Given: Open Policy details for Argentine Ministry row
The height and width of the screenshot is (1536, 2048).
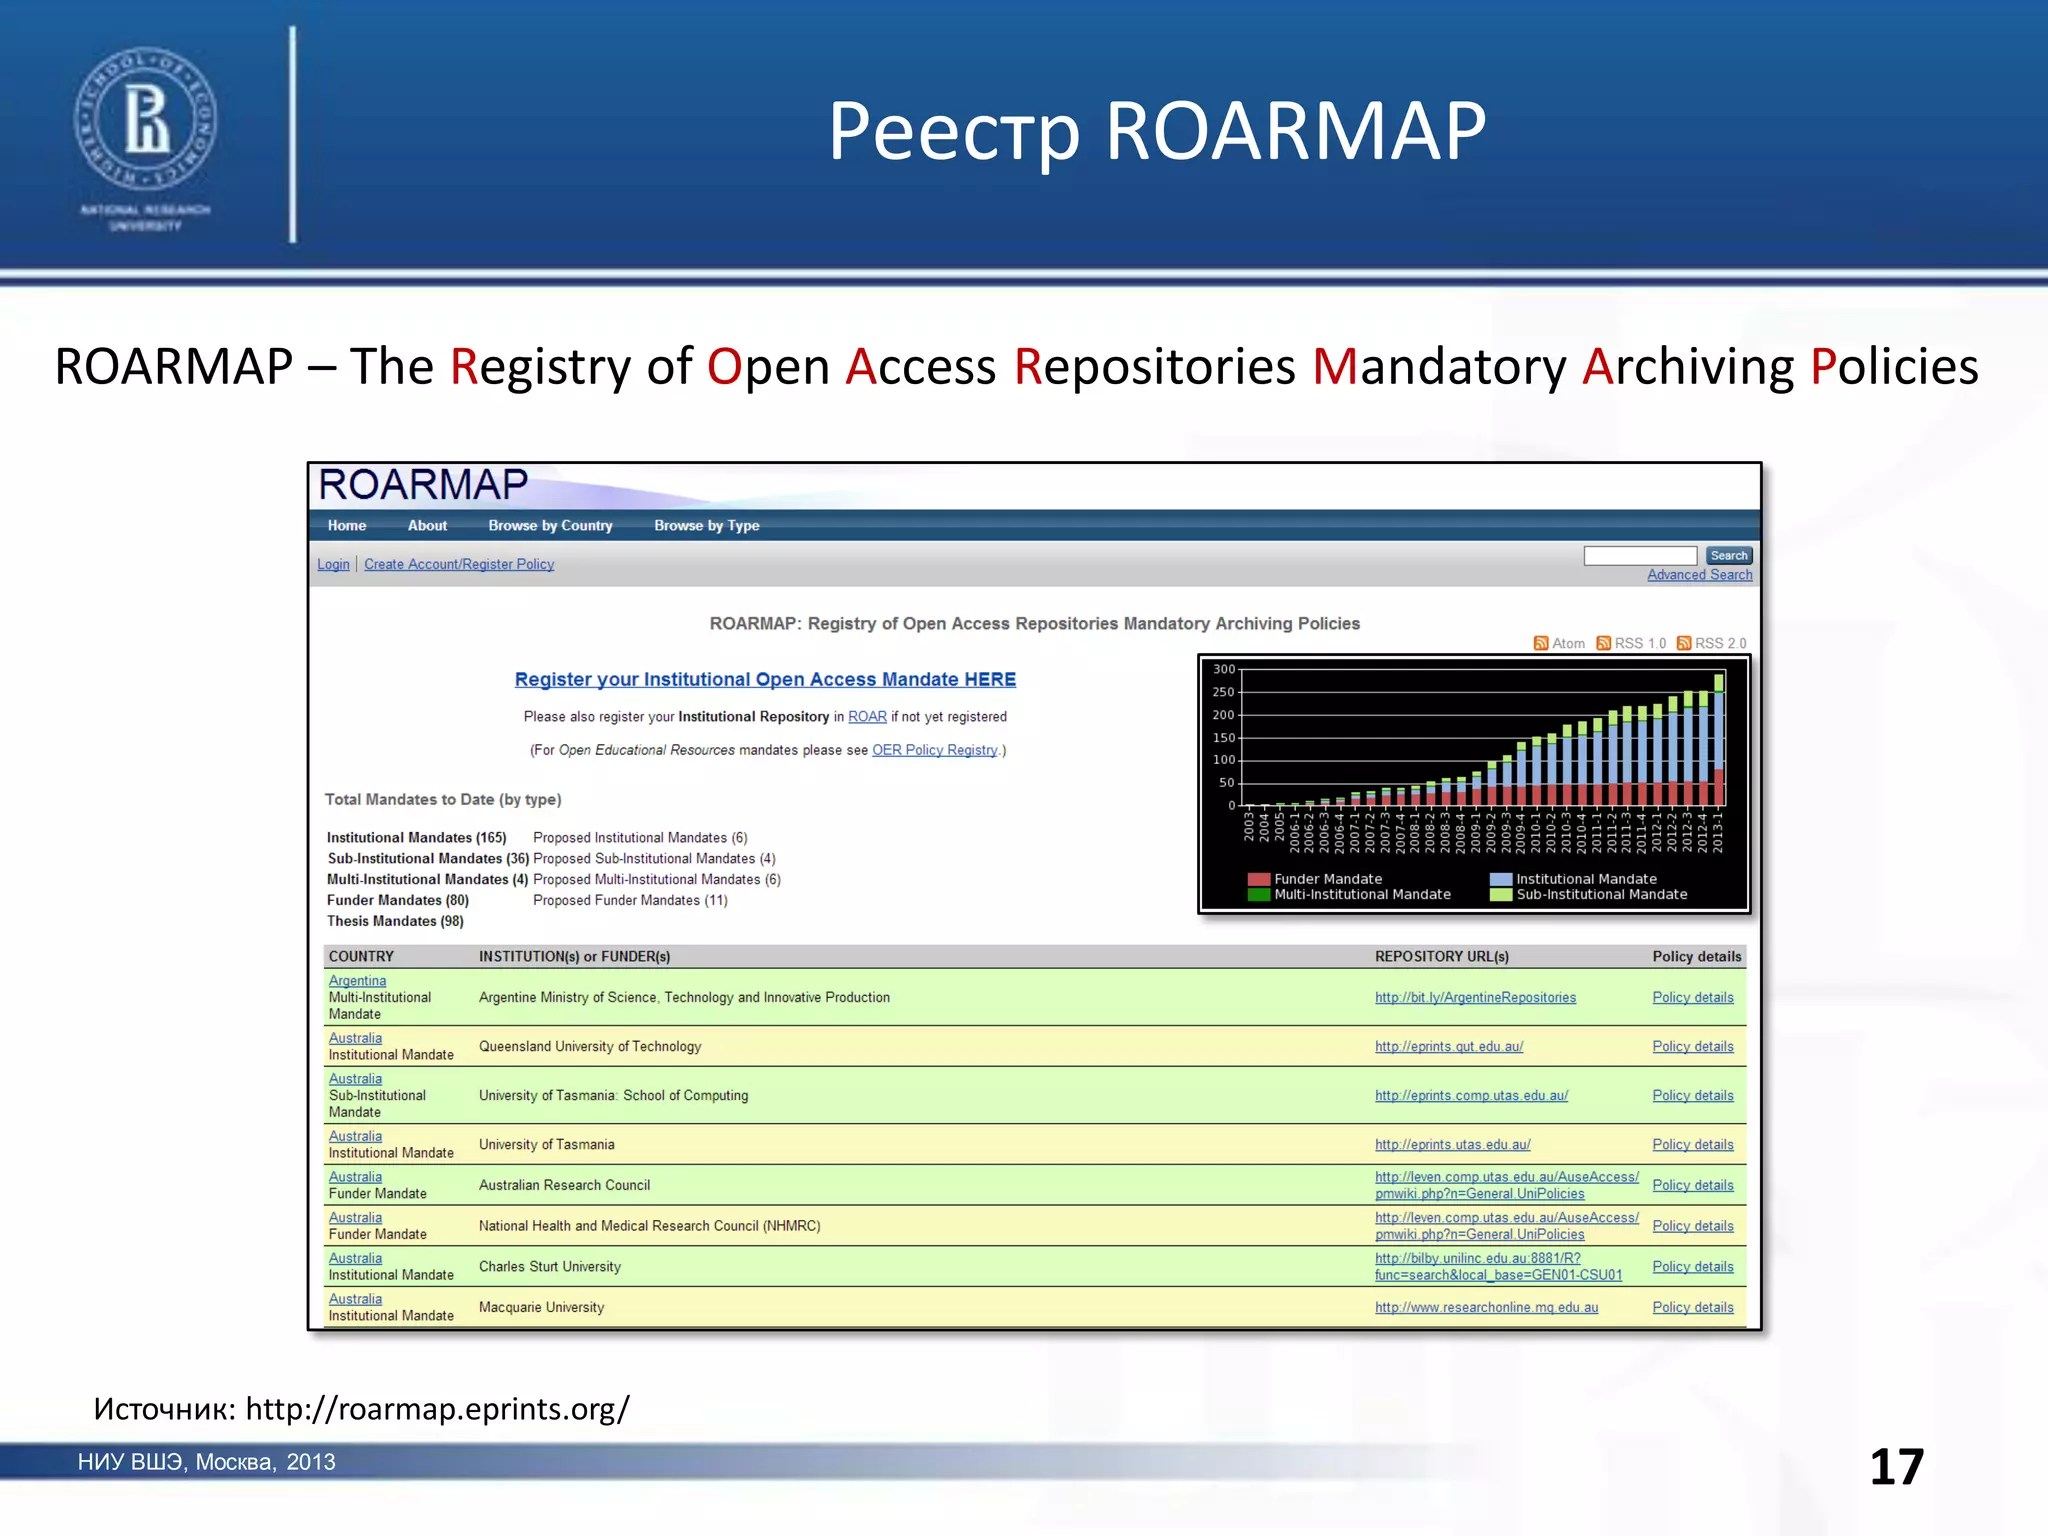Looking at the screenshot, I should [1693, 998].
